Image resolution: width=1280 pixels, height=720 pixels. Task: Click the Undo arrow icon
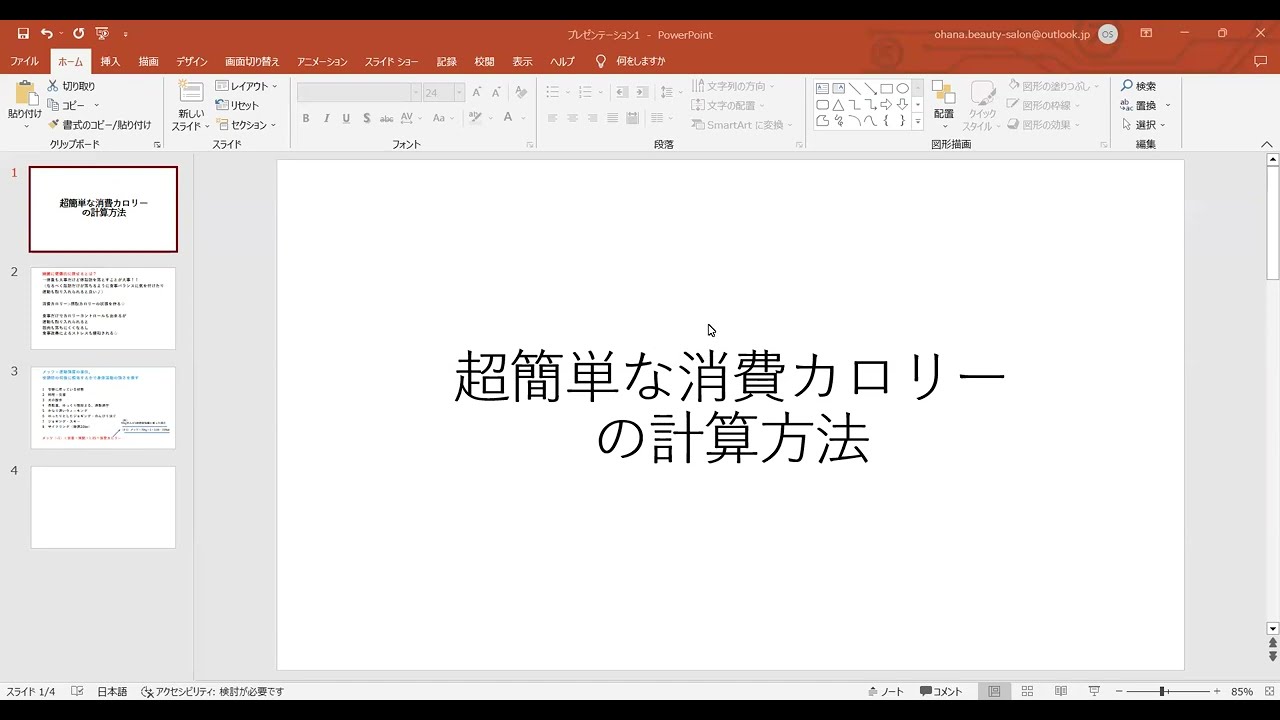click(x=46, y=34)
